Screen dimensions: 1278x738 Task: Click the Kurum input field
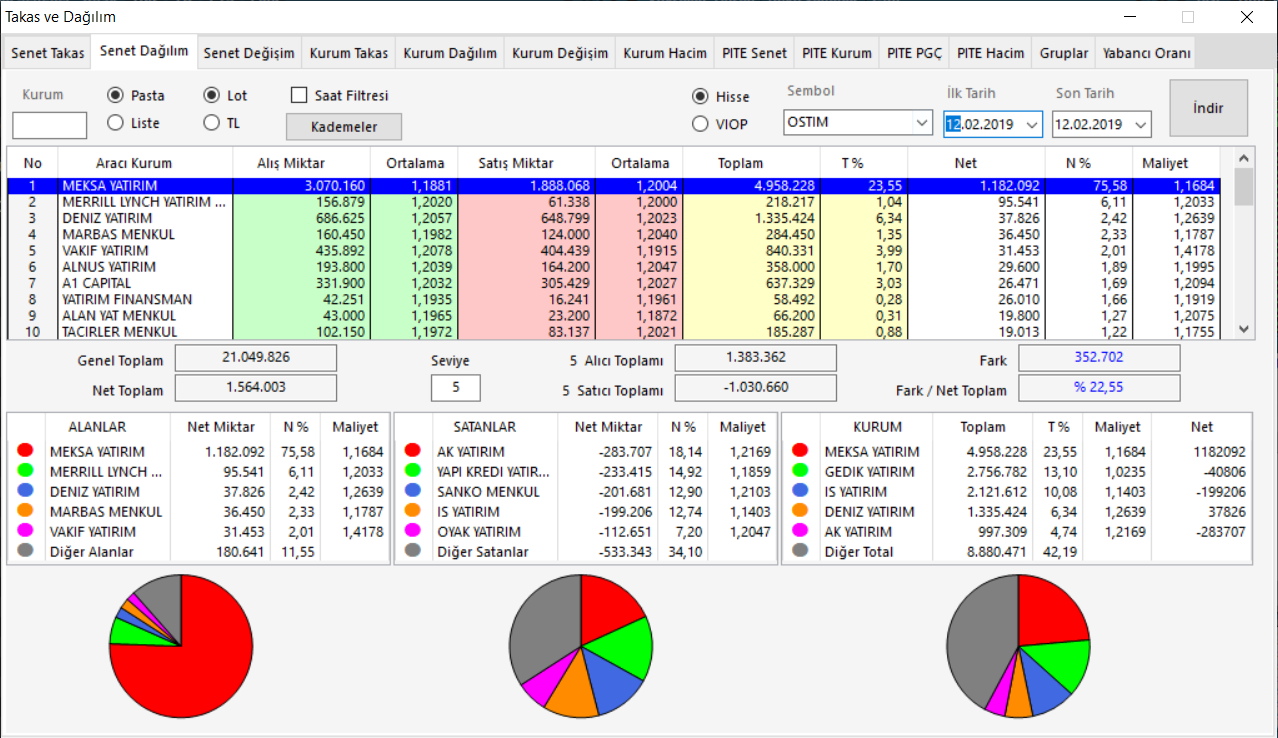coord(50,125)
